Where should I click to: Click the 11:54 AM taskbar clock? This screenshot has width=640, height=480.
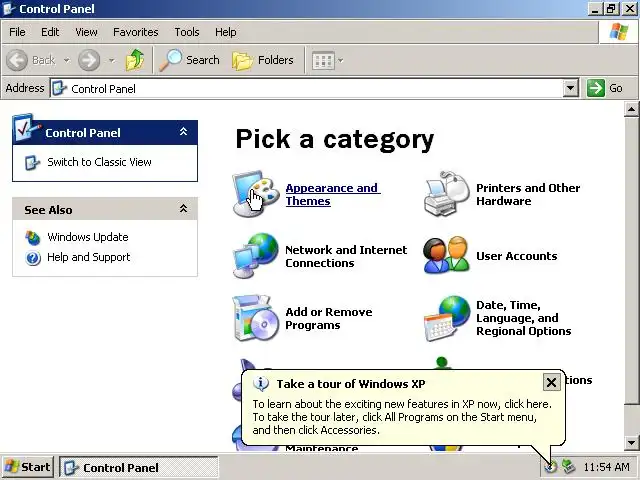click(606, 467)
